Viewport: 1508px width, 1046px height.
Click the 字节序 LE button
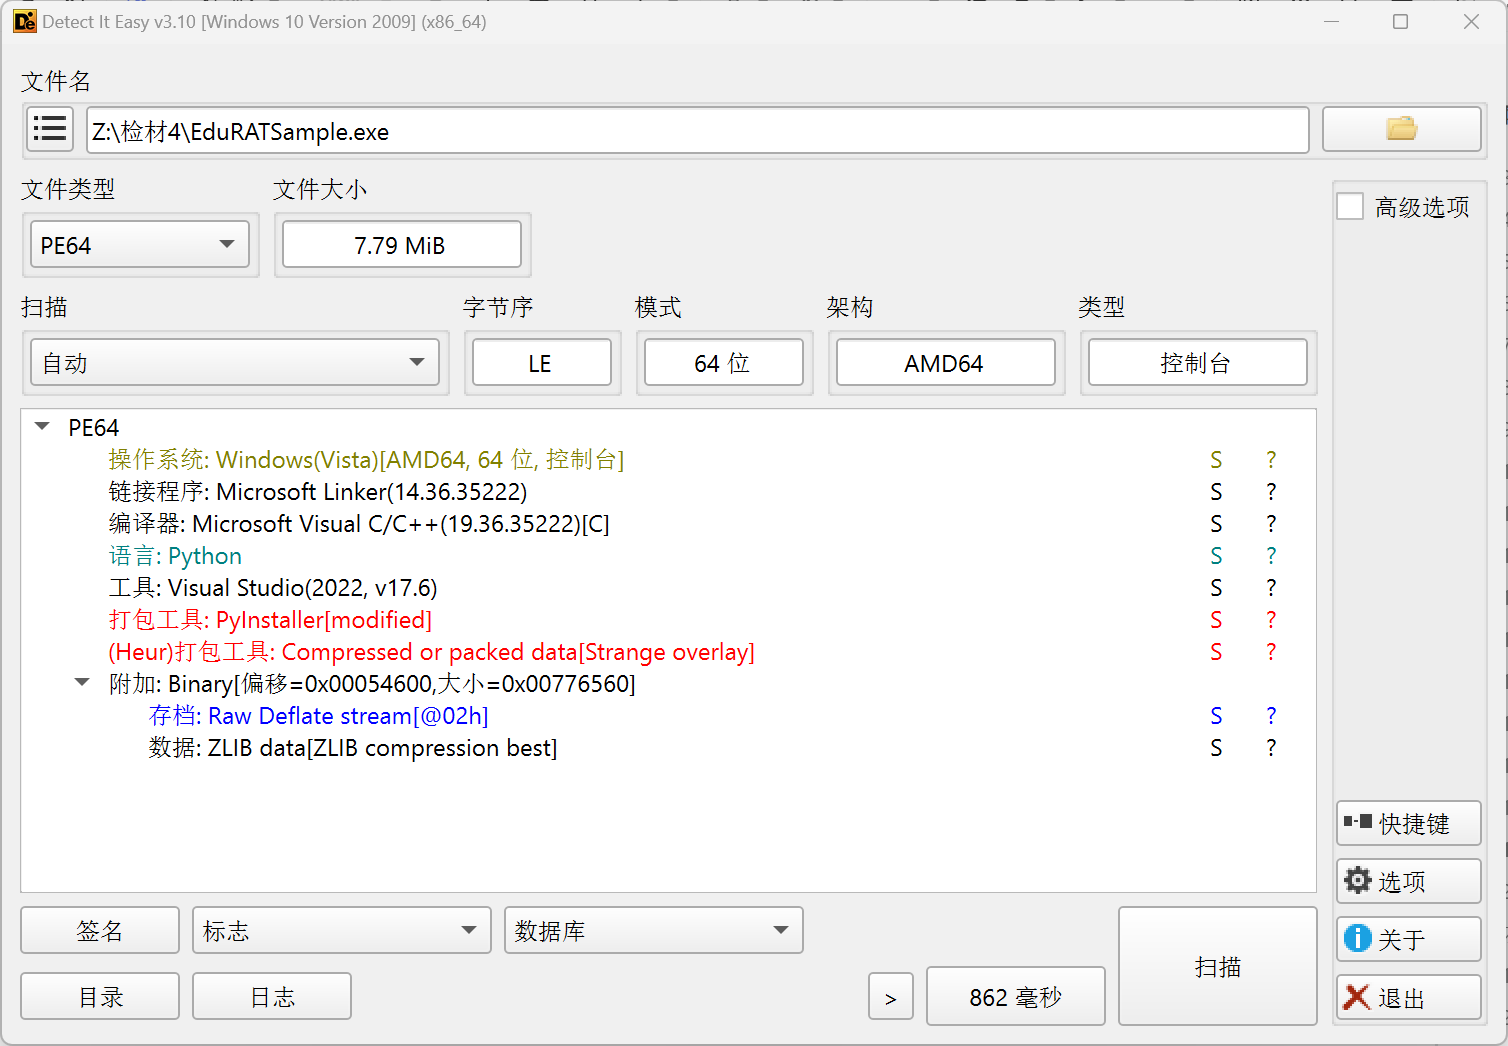pyautogui.click(x=542, y=363)
